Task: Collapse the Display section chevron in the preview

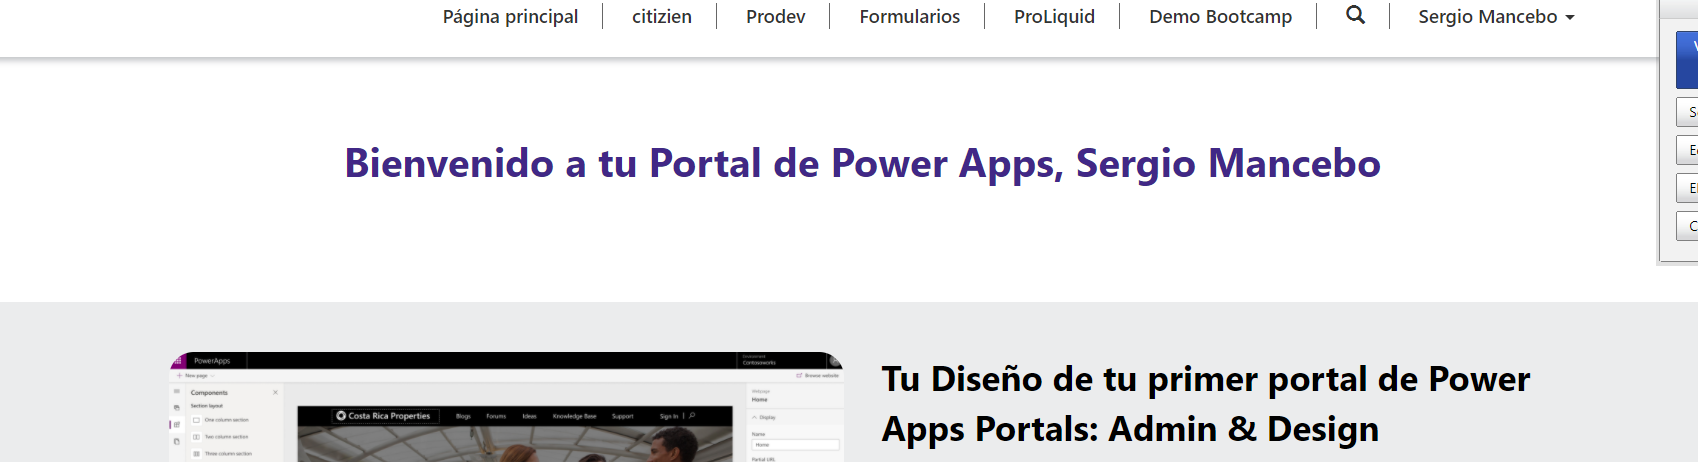Action: [x=755, y=417]
